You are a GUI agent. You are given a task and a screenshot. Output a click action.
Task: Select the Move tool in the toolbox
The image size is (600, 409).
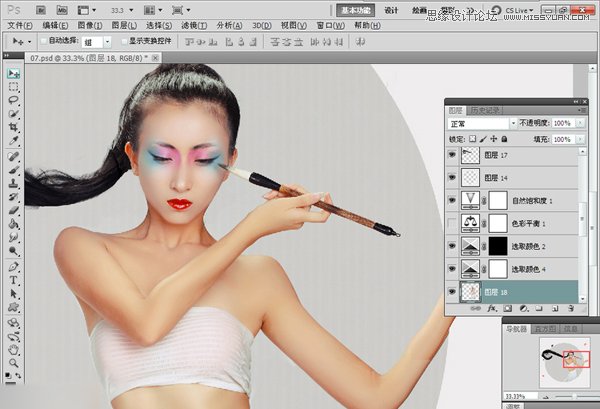click(x=13, y=73)
